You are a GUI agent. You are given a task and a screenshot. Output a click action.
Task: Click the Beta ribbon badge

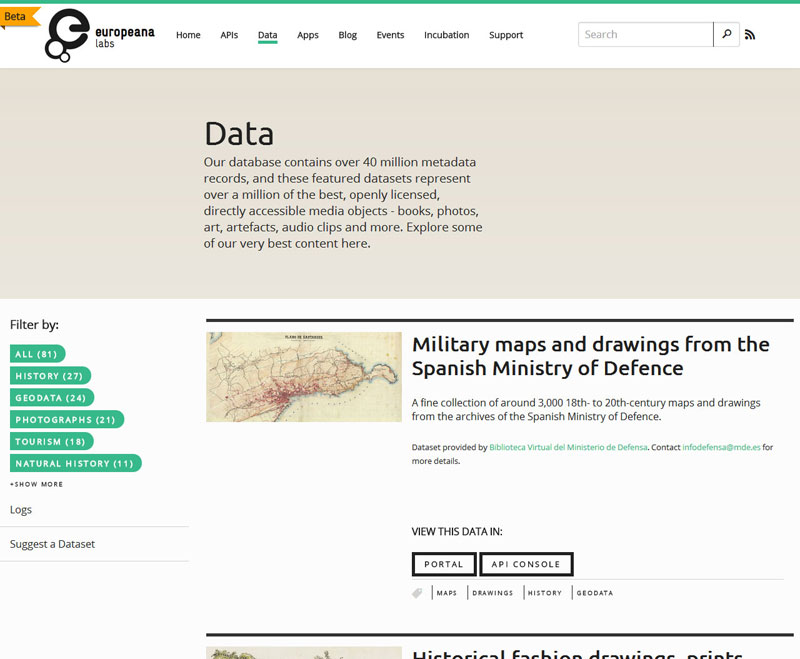pos(19,16)
